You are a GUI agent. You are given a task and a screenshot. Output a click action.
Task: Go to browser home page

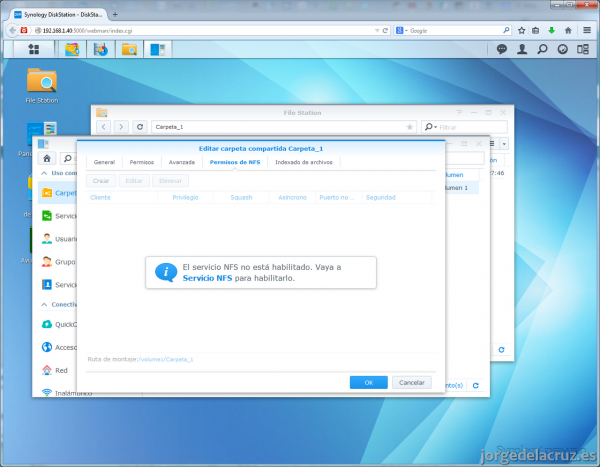(x=568, y=30)
